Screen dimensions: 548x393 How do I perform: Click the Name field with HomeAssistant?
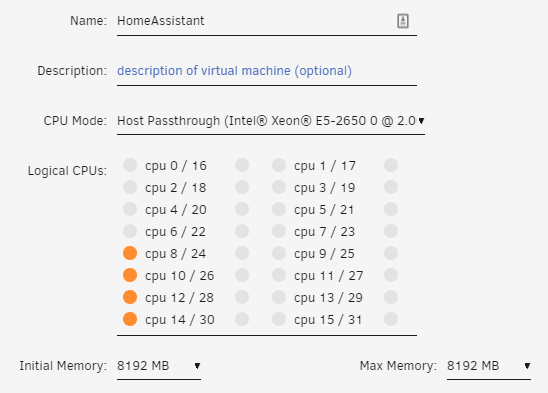[x=267, y=21]
